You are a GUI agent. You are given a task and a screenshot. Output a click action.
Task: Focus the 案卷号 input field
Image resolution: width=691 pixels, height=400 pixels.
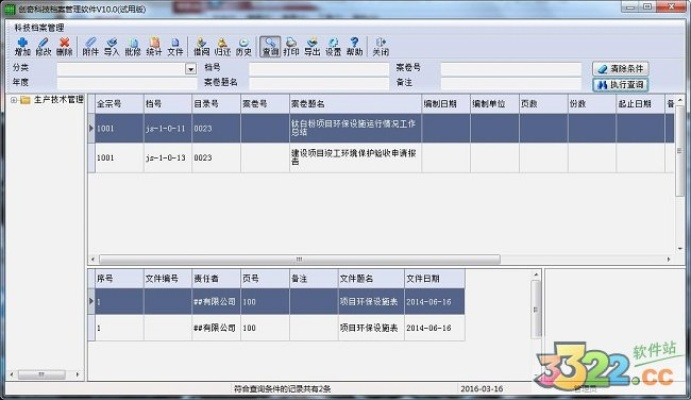coord(511,69)
